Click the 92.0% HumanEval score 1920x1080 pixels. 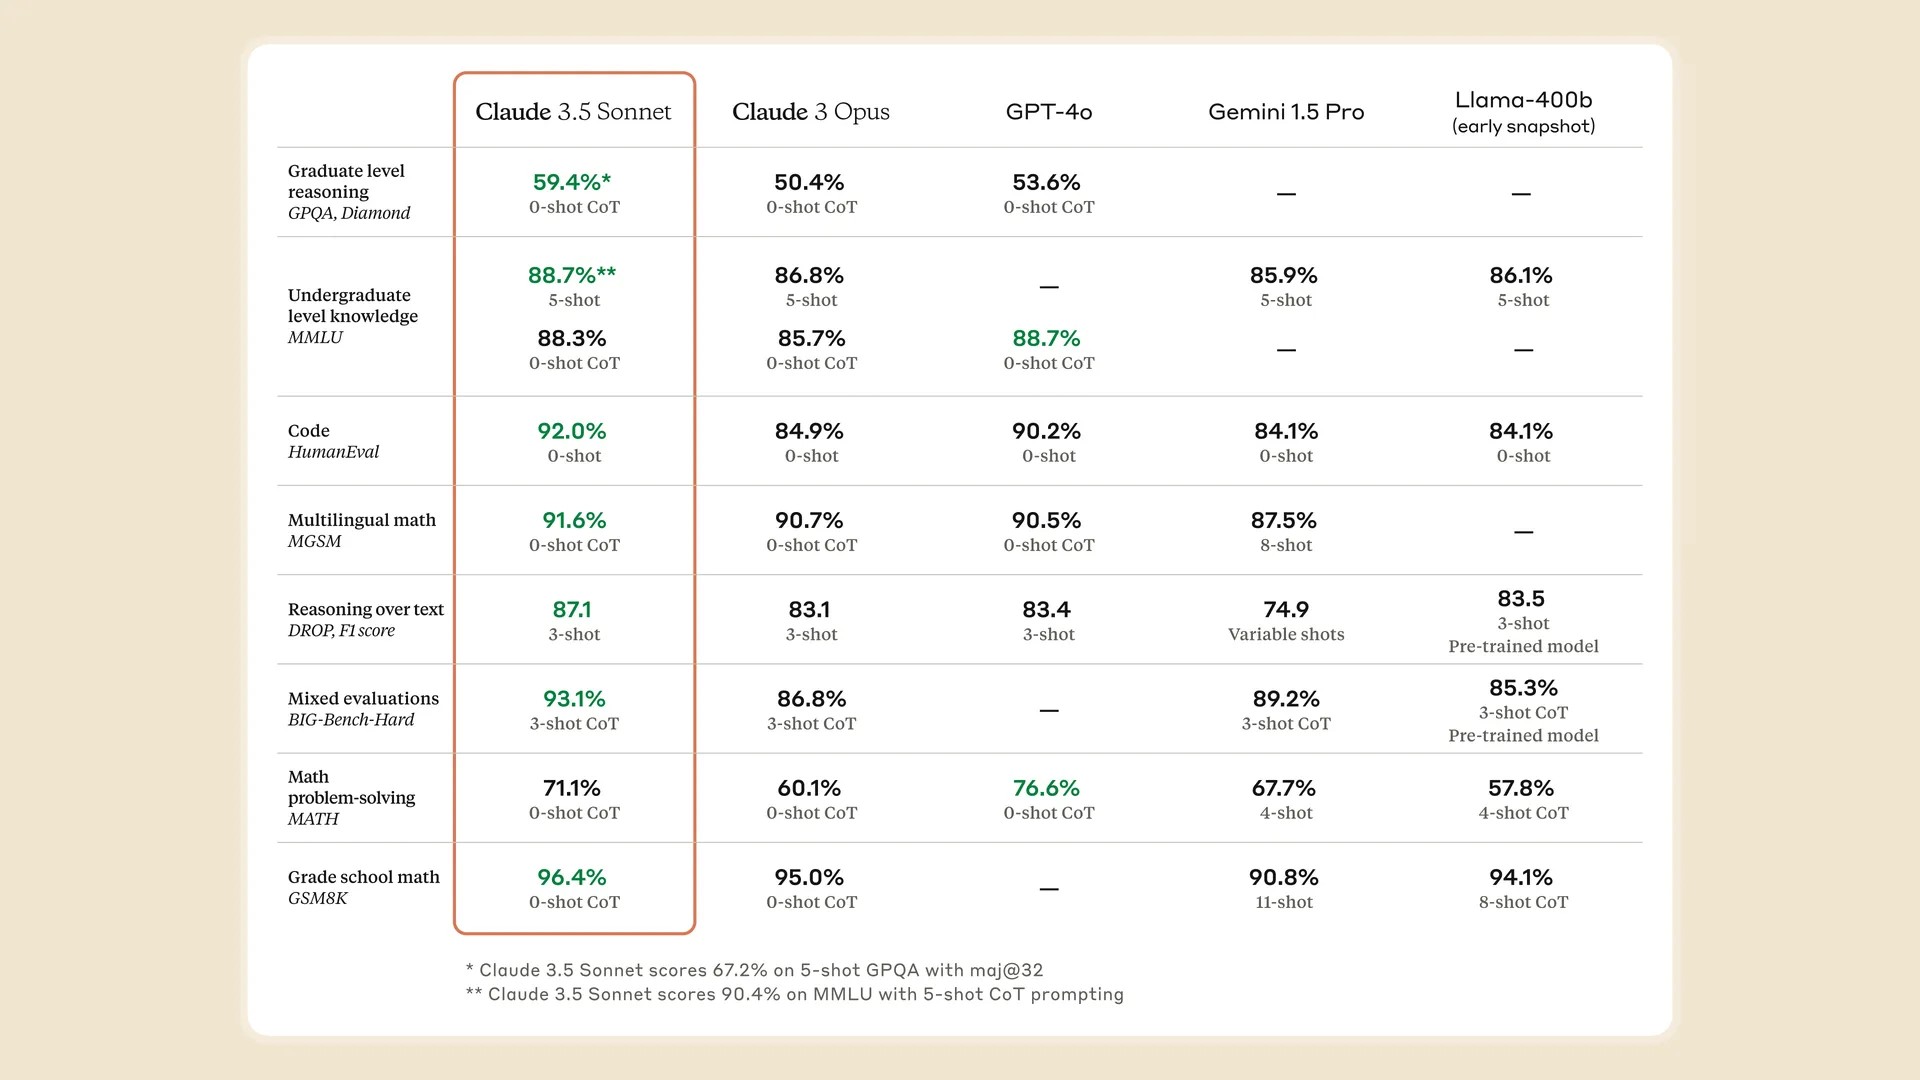click(572, 432)
